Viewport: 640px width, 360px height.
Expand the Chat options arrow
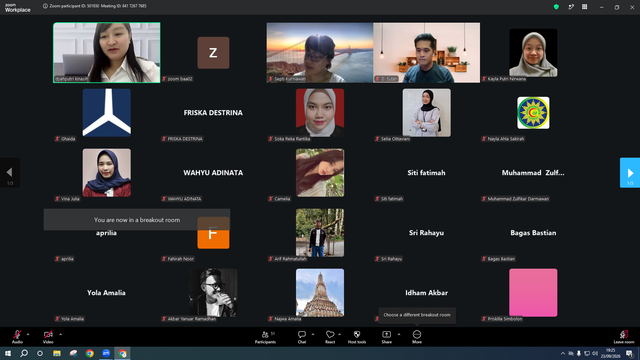pos(313,334)
